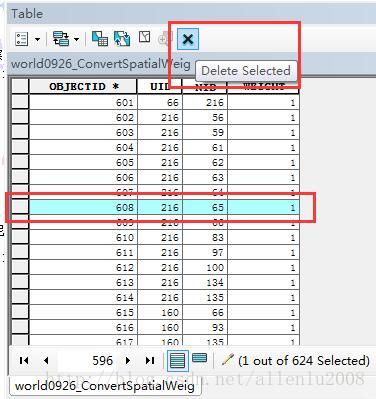
Task: Click the OBJECTID column header
Action: (83, 87)
